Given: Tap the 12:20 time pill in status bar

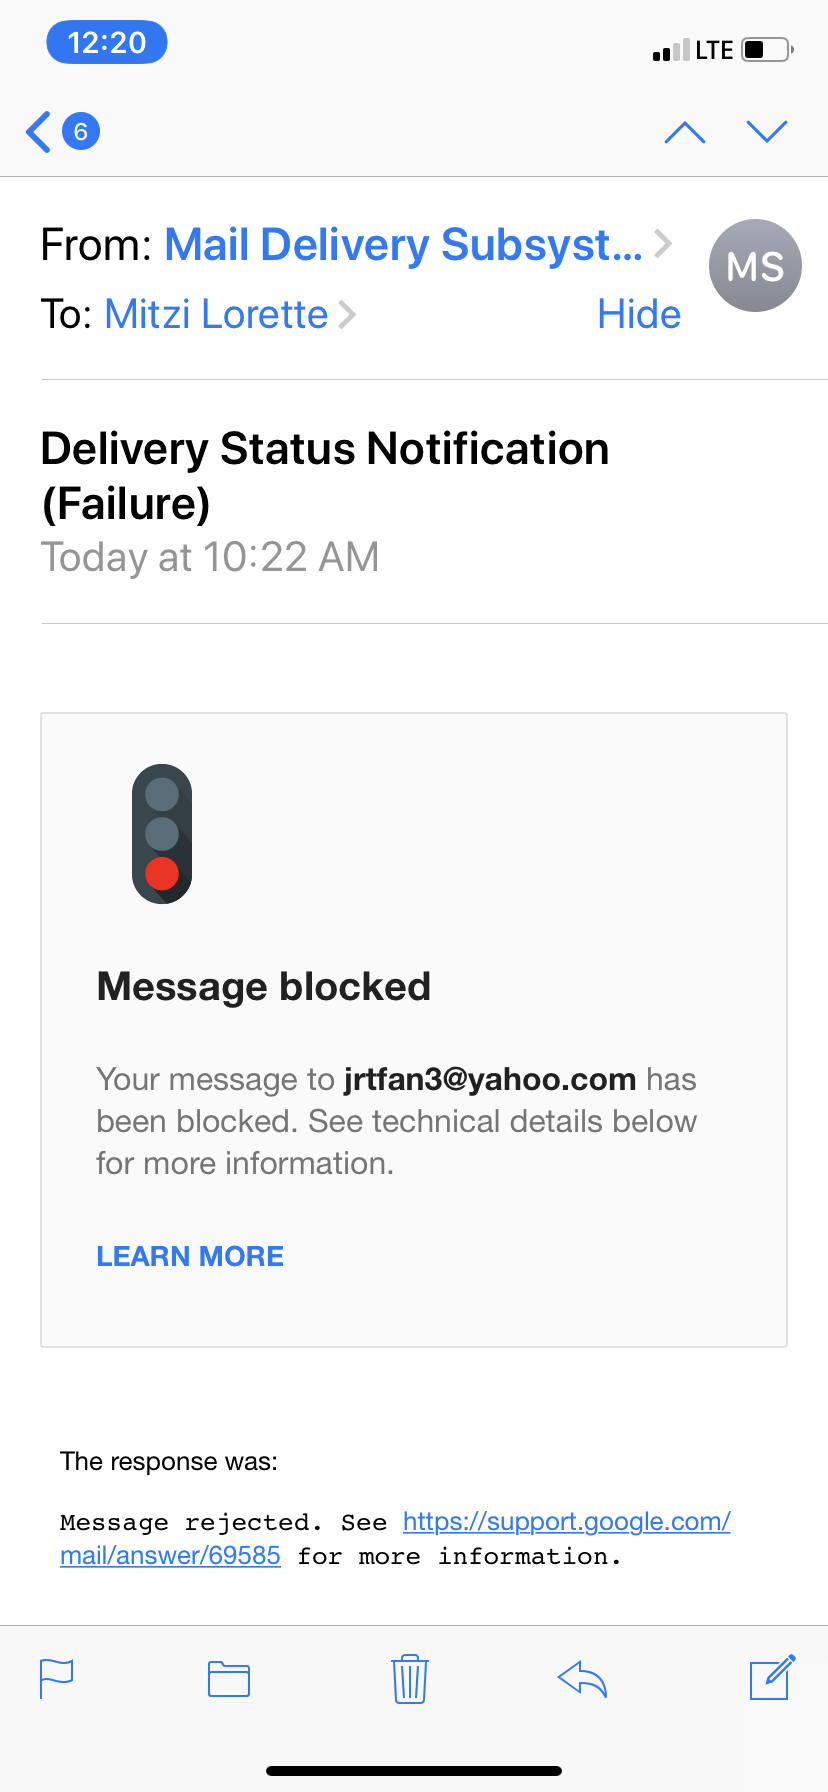Looking at the screenshot, I should point(107,43).
